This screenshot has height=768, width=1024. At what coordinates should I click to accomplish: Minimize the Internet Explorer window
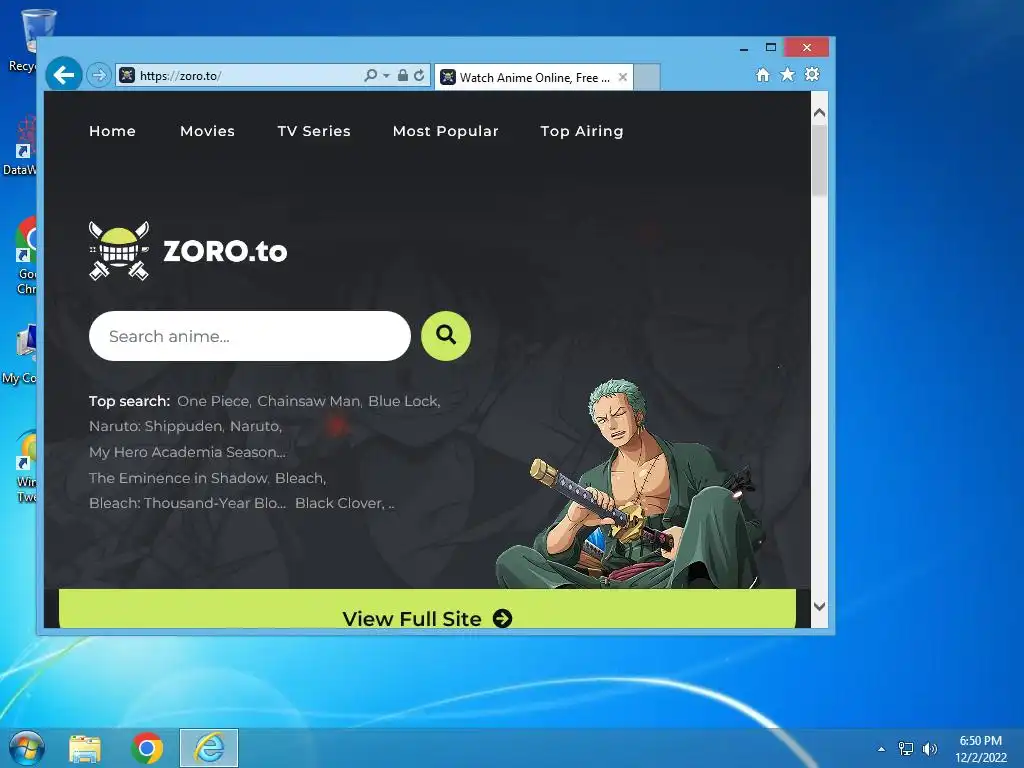click(x=744, y=48)
